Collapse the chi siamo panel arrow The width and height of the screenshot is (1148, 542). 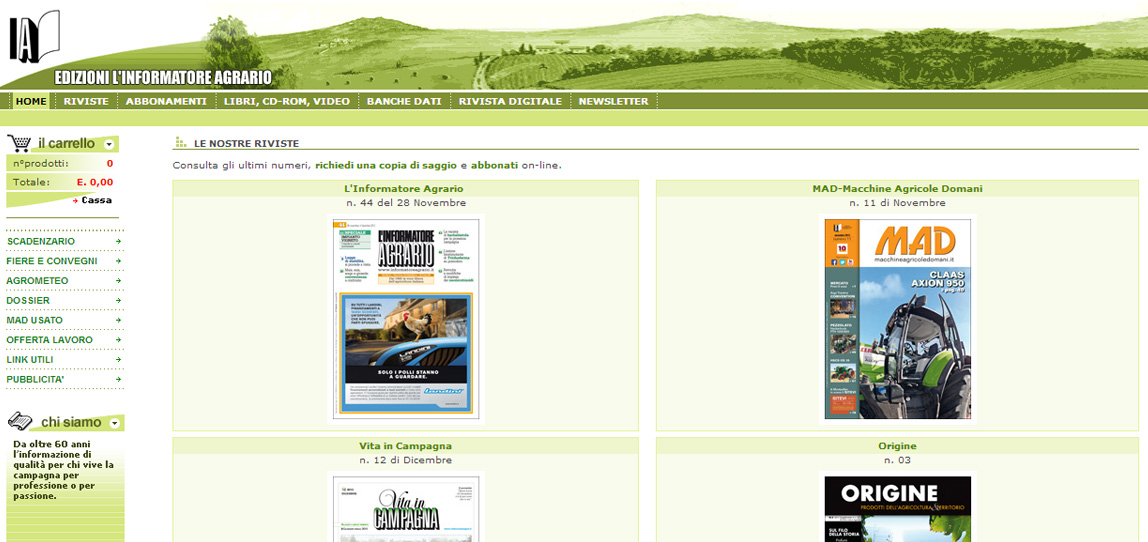coord(114,423)
